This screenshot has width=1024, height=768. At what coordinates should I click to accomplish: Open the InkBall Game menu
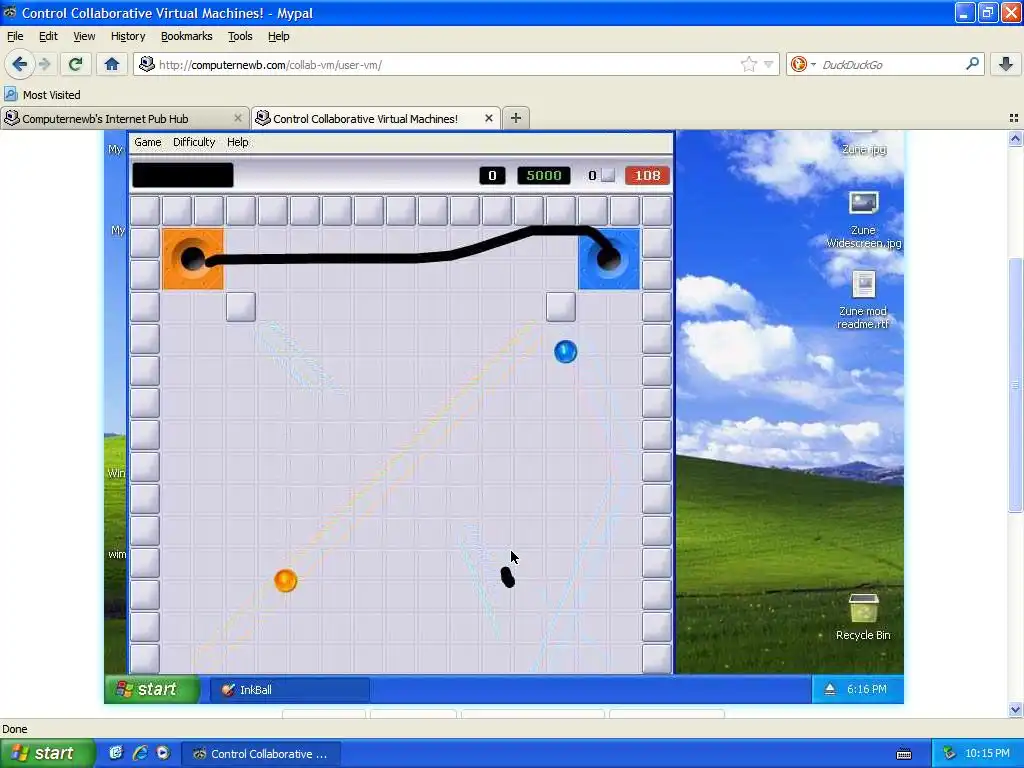(148, 142)
